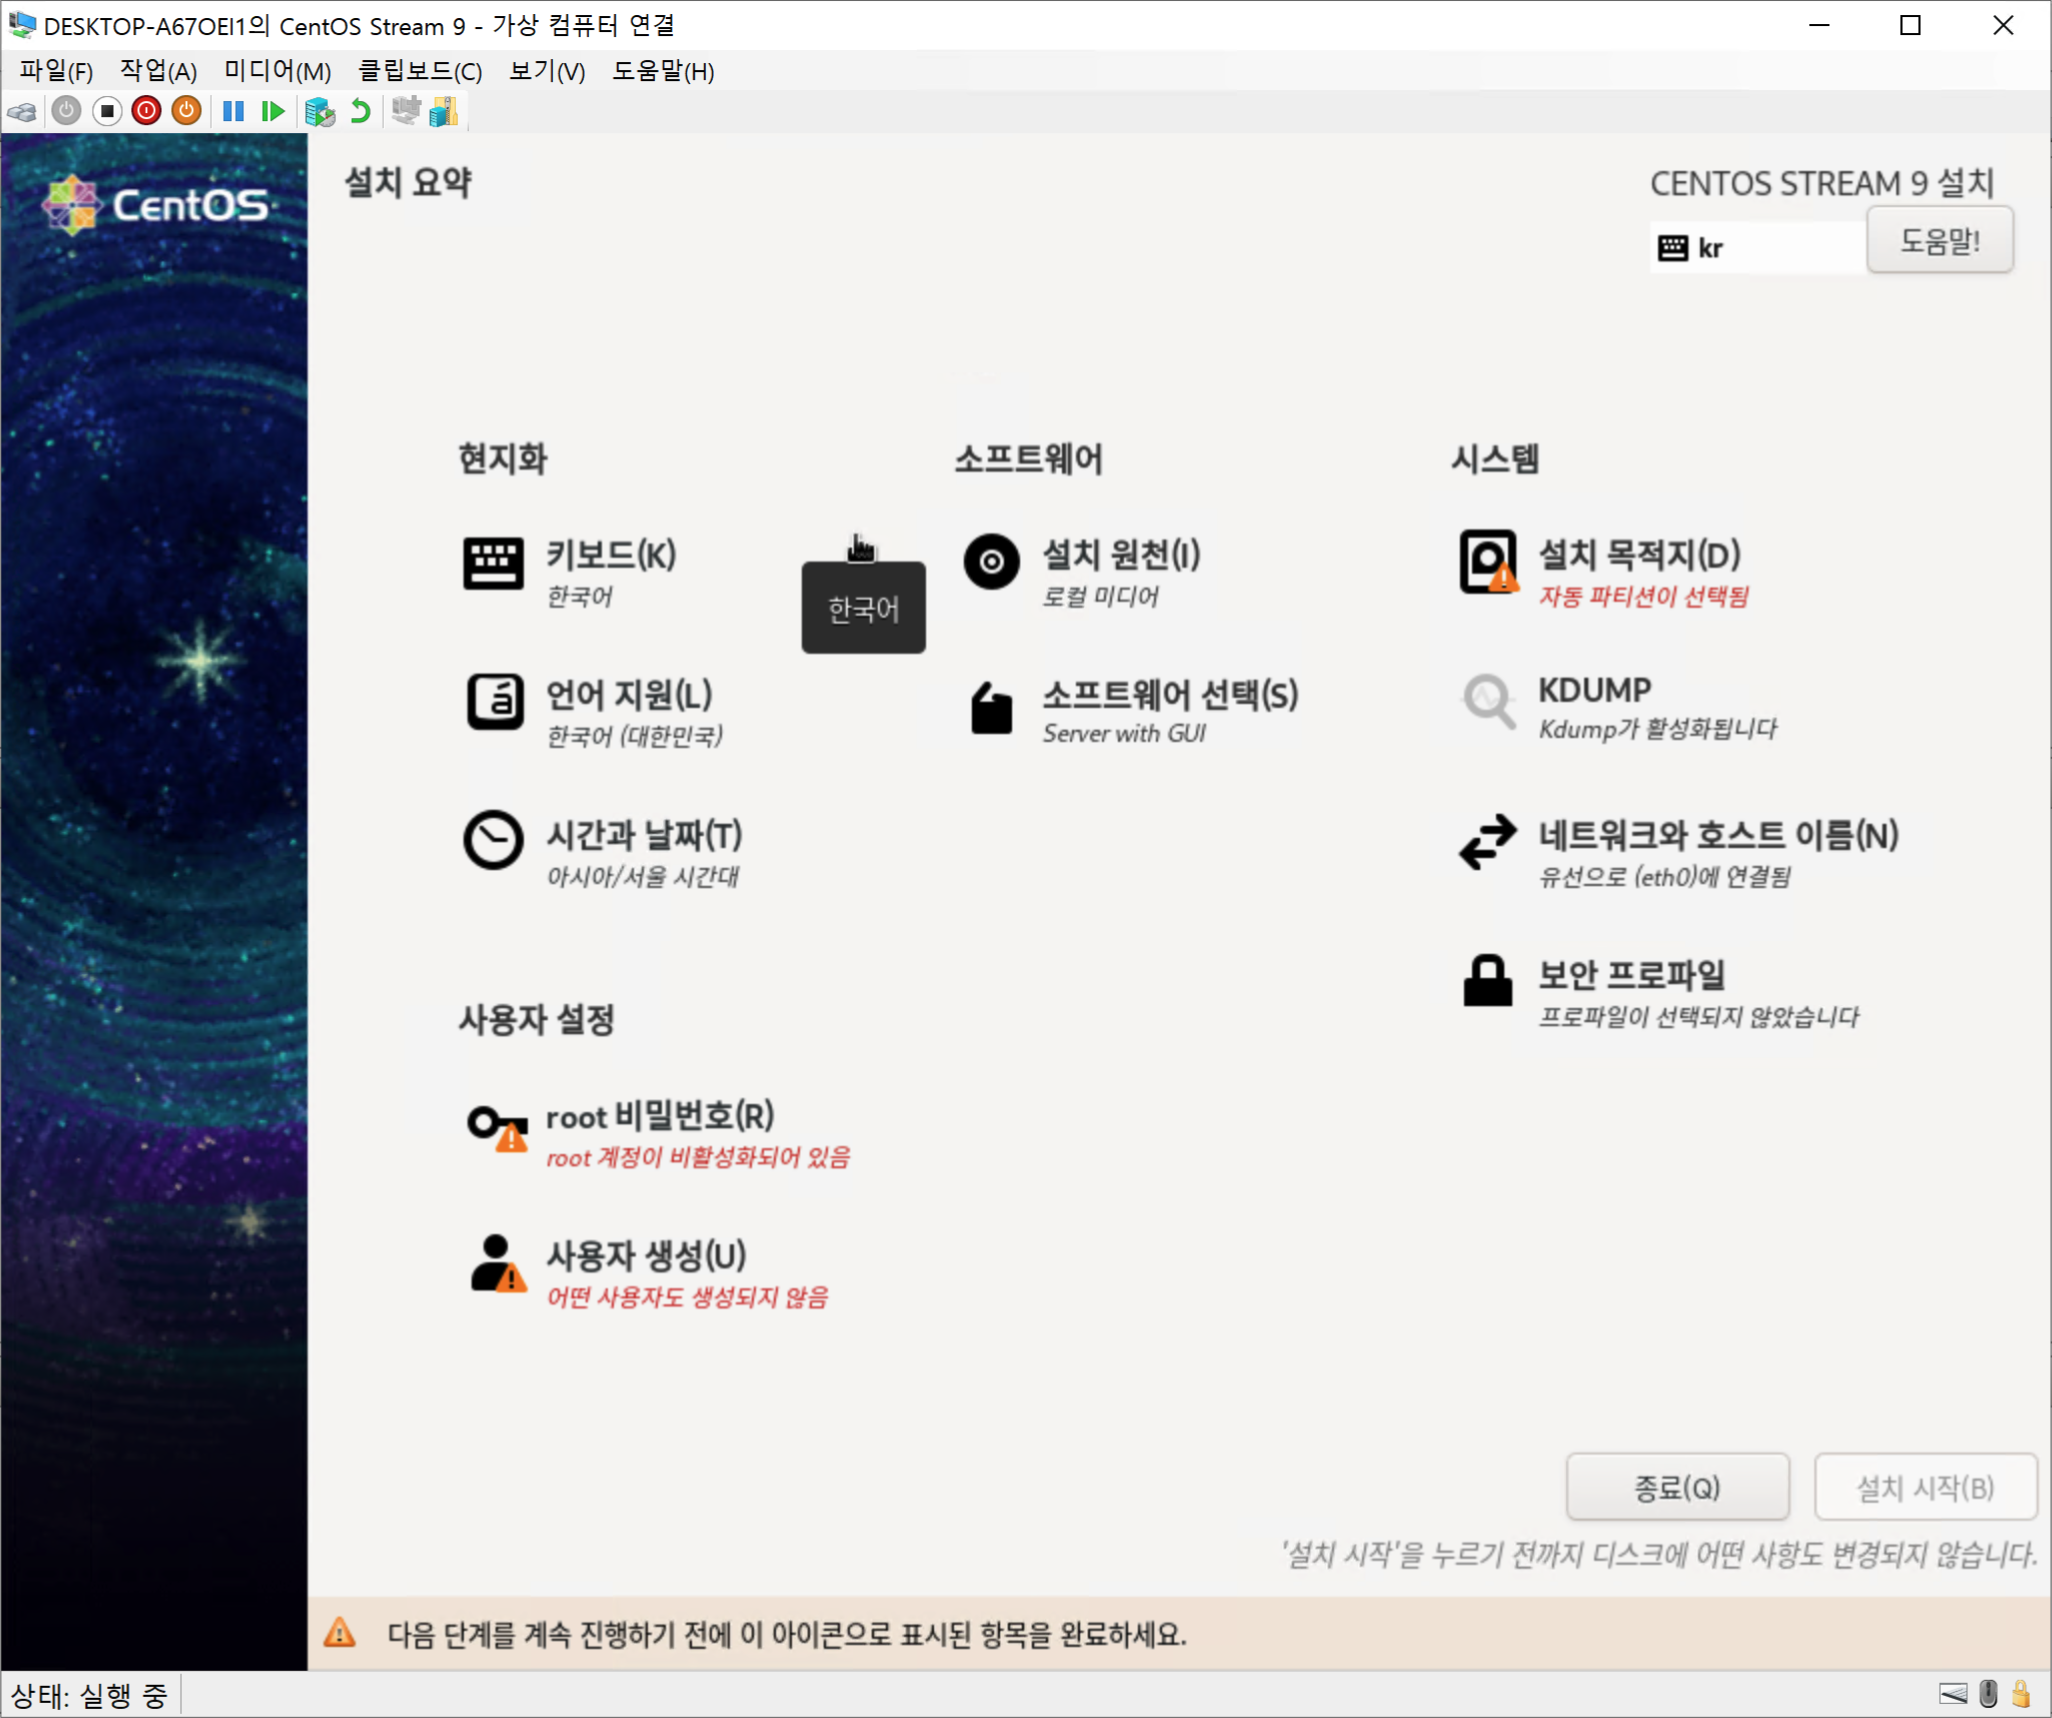Image resolution: width=2052 pixels, height=1718 pixels.
Task: Click the 현지화 section heading
Action: point(502,459)
